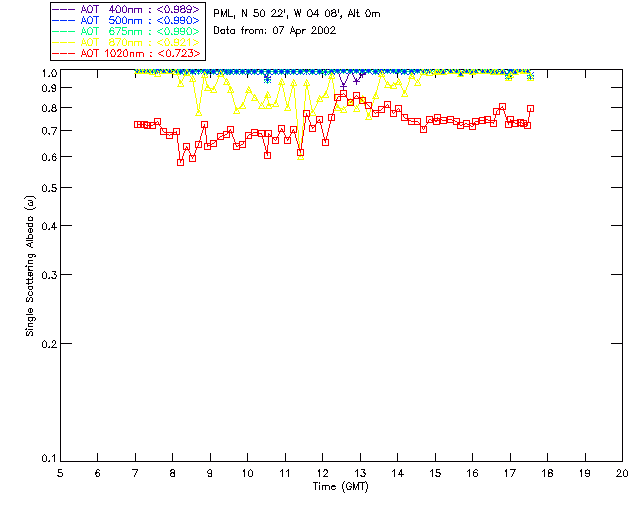Click the PML station coordinates header text
Viewport: 640px width, 512px height.
coord(297,14)
